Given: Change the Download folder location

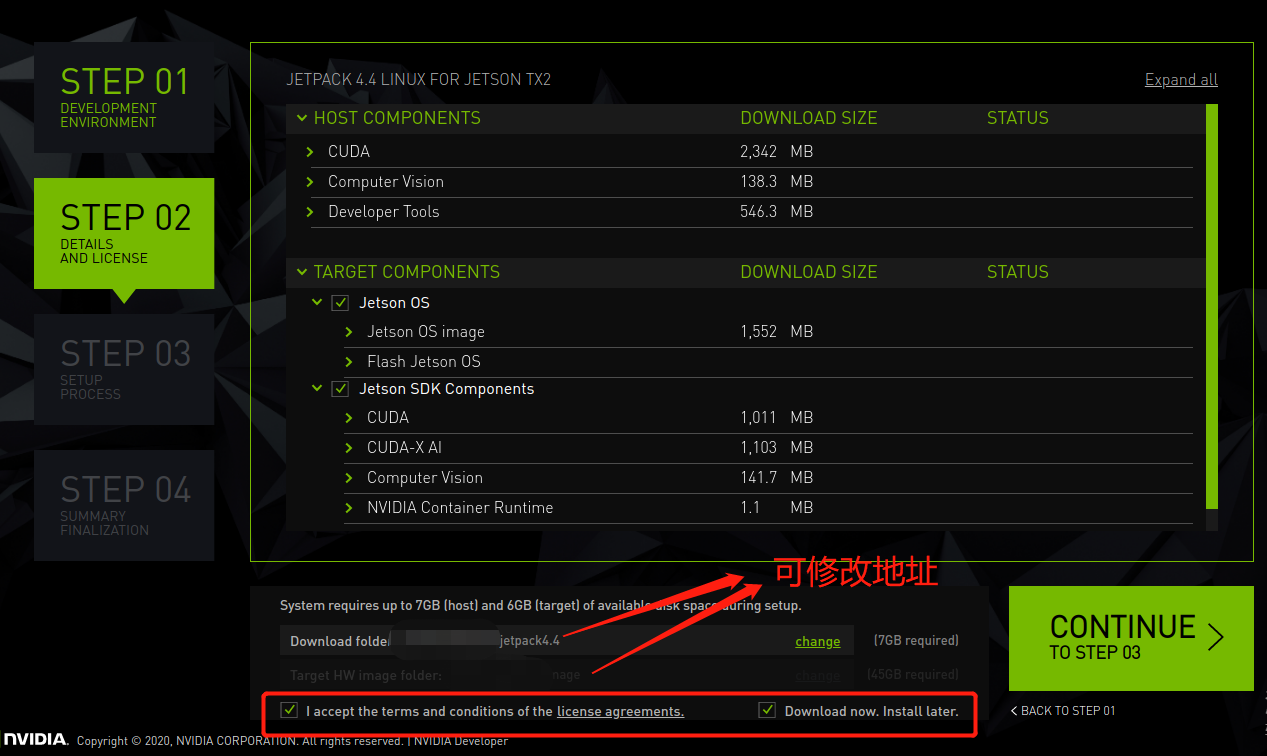Looking at the screenshot, I should point(818,641).
